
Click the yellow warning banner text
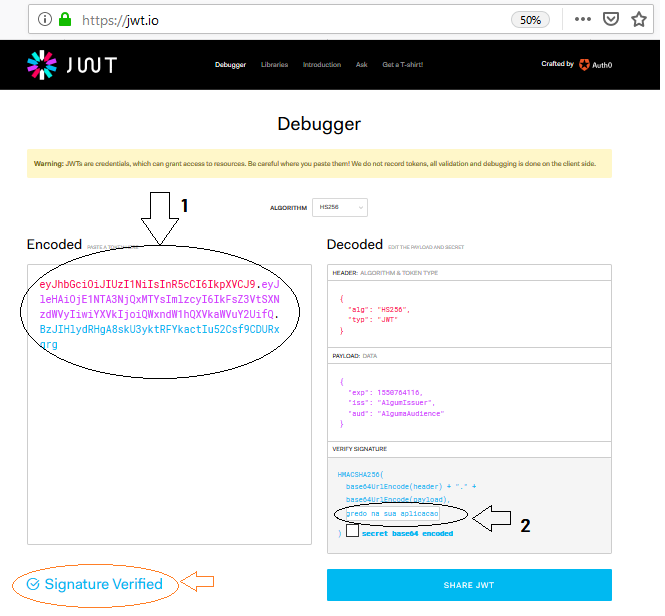click(315, 164)
